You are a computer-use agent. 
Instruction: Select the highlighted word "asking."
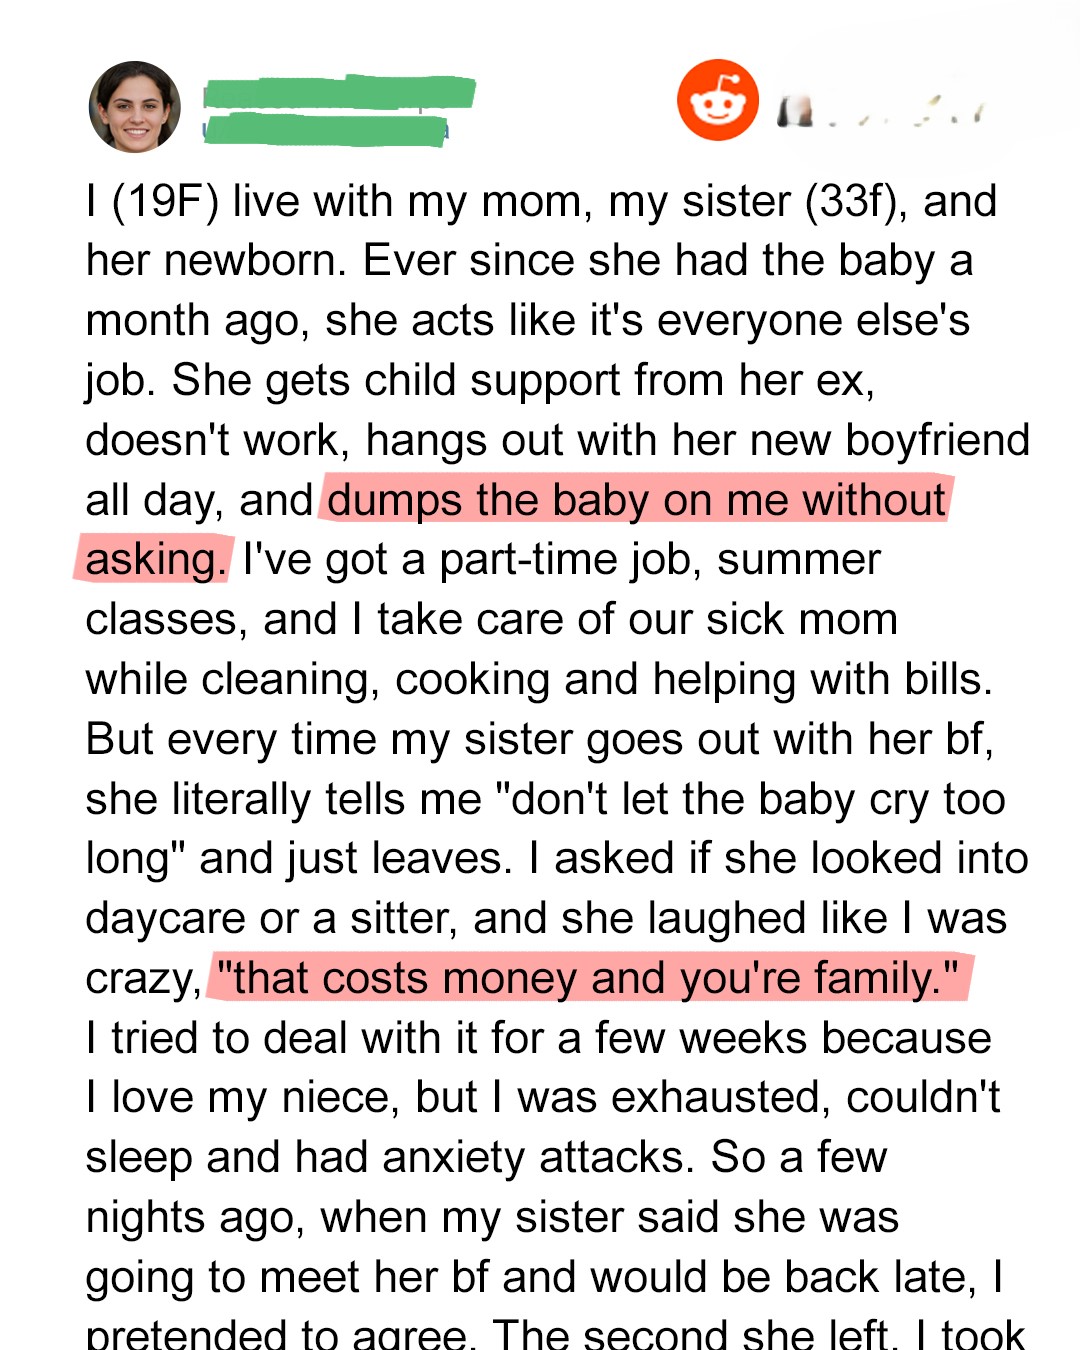(x=155, y=560)
